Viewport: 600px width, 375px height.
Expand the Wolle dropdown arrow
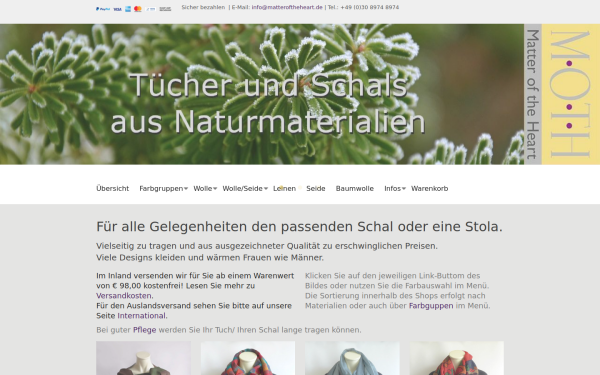(x=215, y=189)
